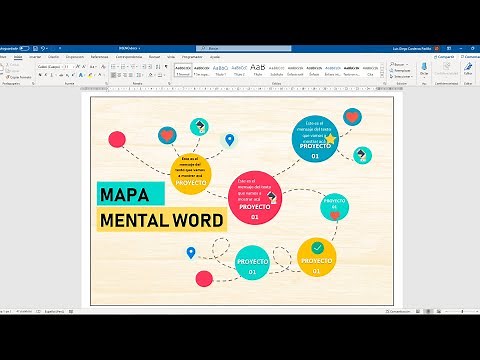Open the Paragraph dialog launcher
The width and height of the screenshot is (480, 360).
click(169, 83)
